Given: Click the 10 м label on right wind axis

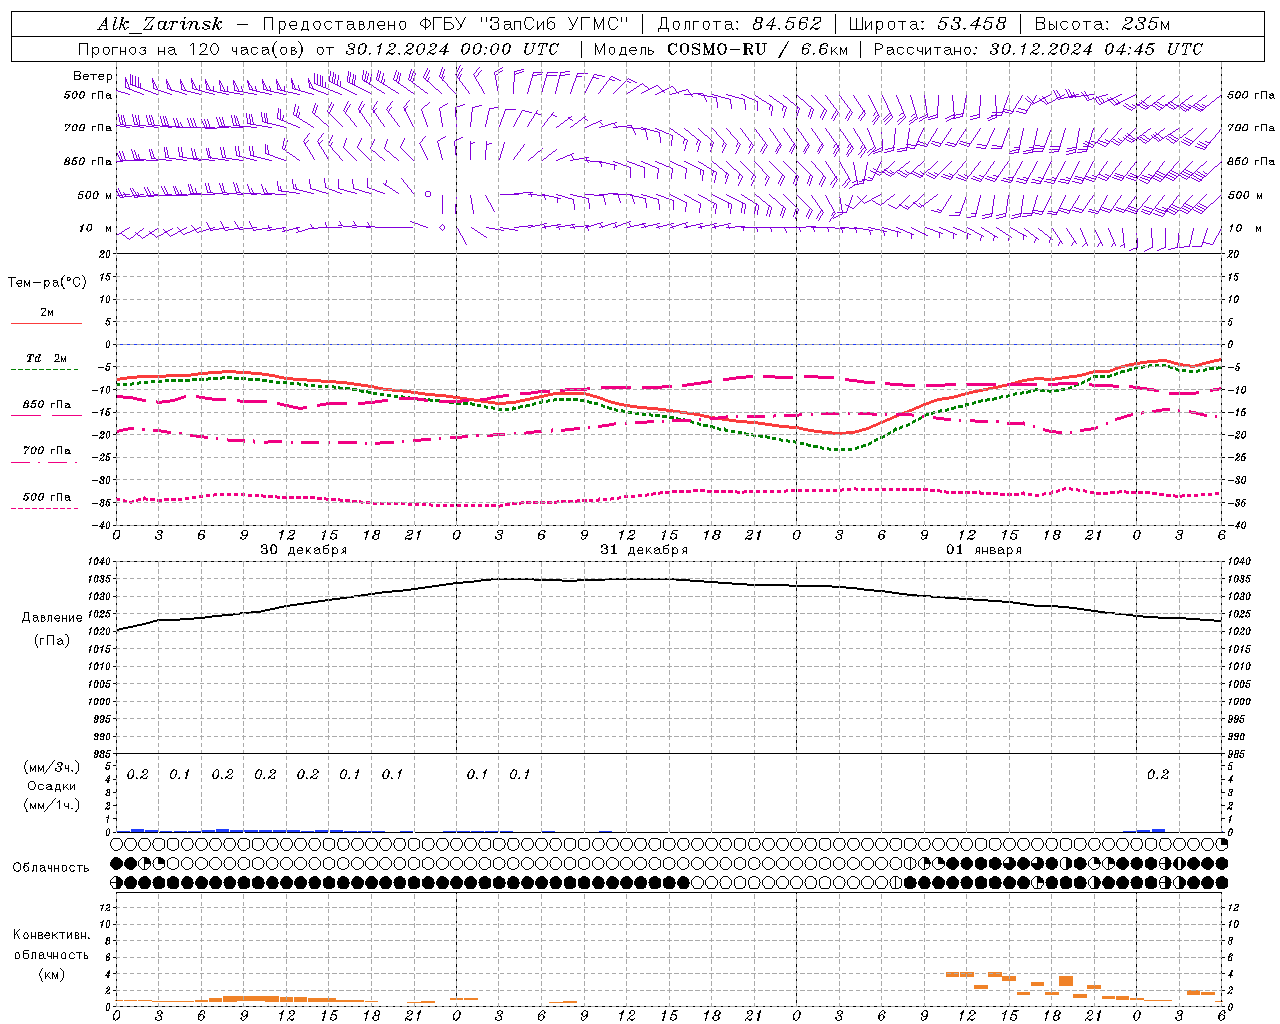Looking at the screenshot, I should [x=1244, y=228].
